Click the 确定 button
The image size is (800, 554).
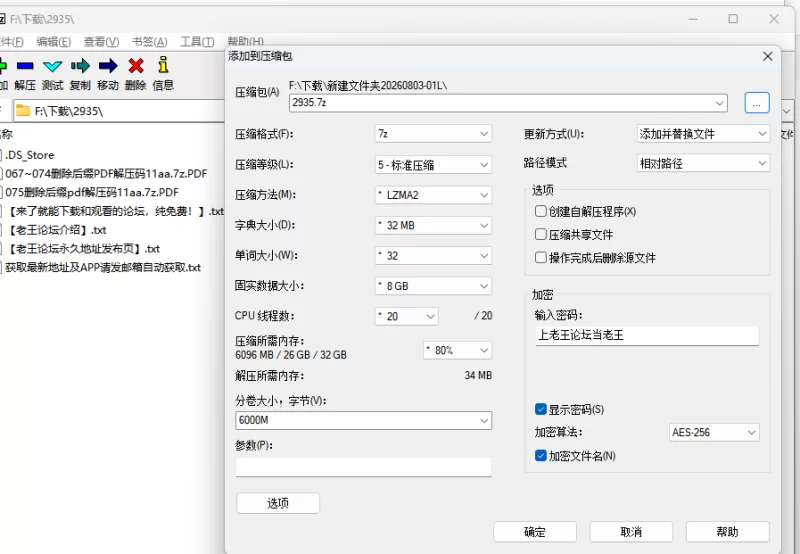[x=535, y=532]
